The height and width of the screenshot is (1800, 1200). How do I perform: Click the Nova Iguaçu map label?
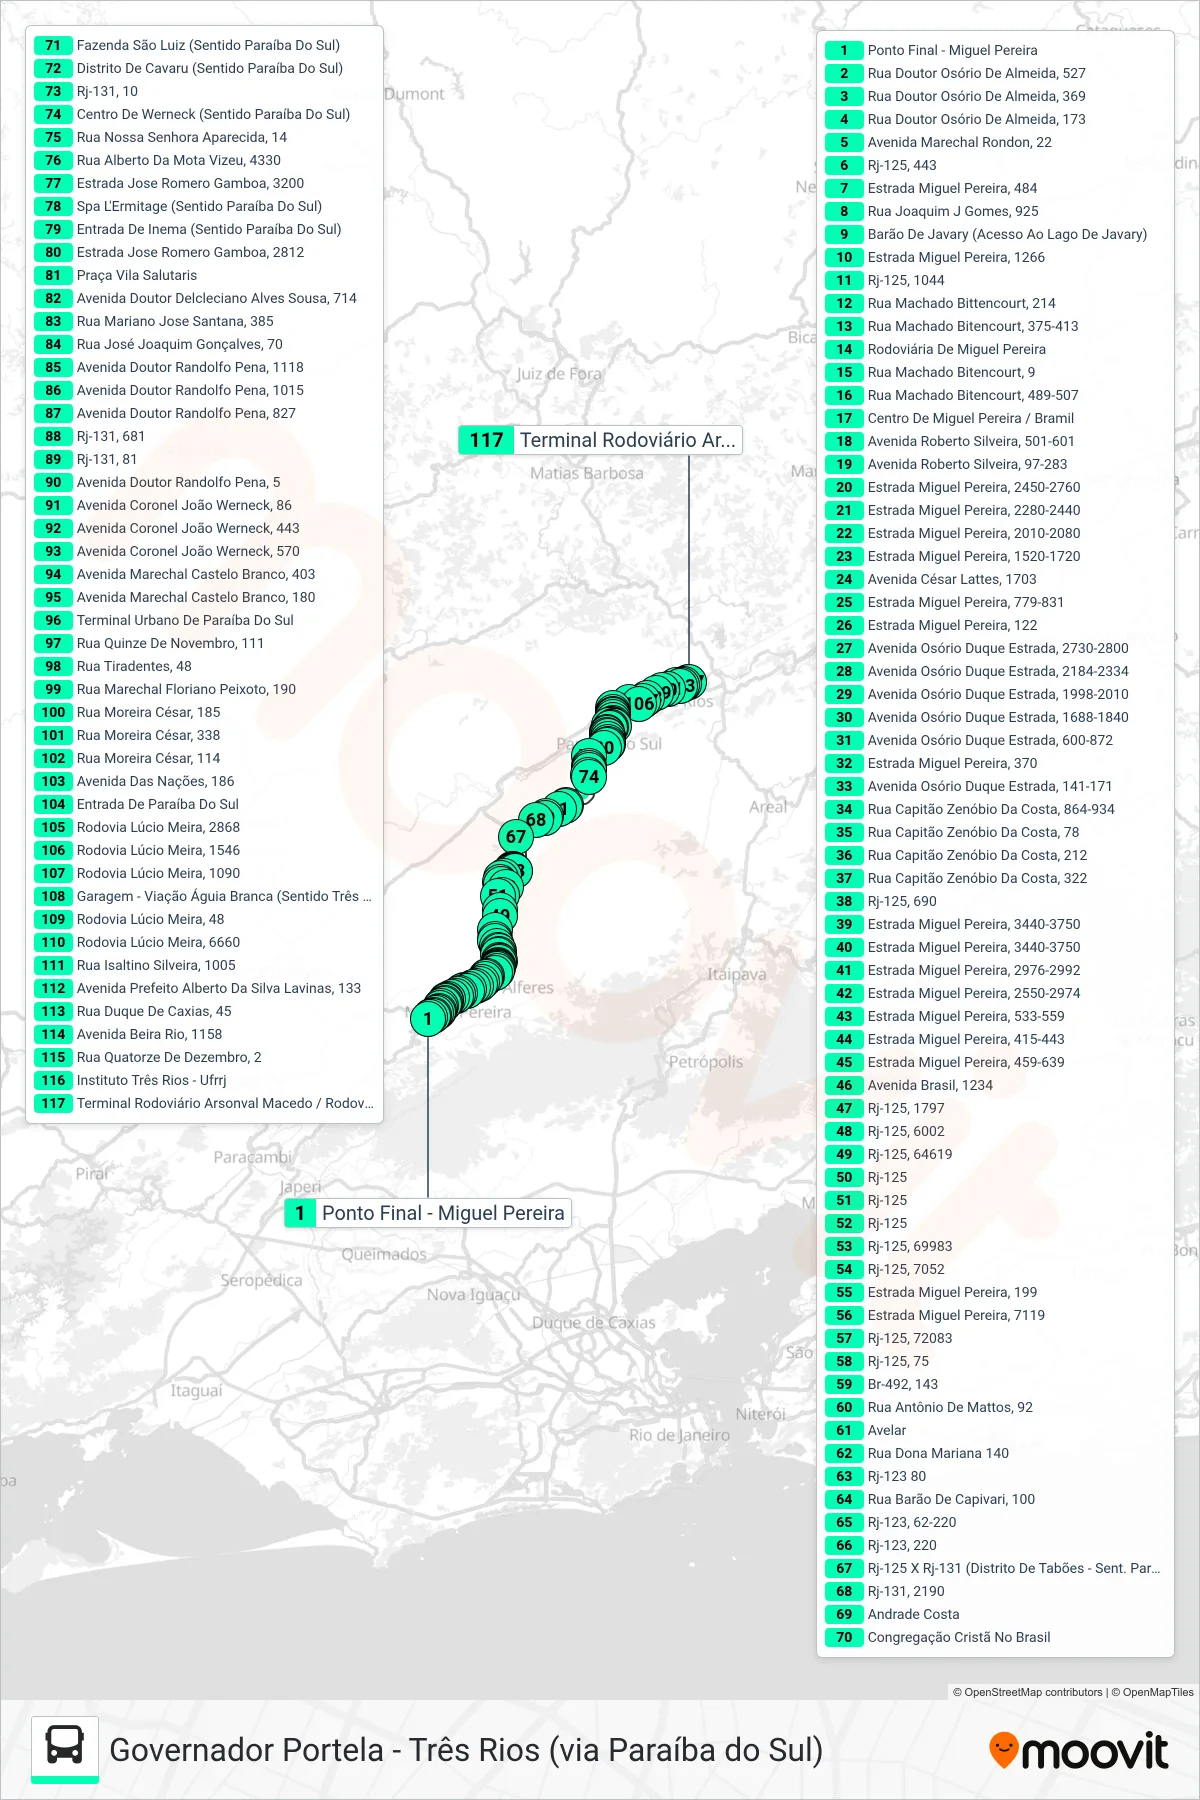pyautogui.click(x=474, y=1295)
